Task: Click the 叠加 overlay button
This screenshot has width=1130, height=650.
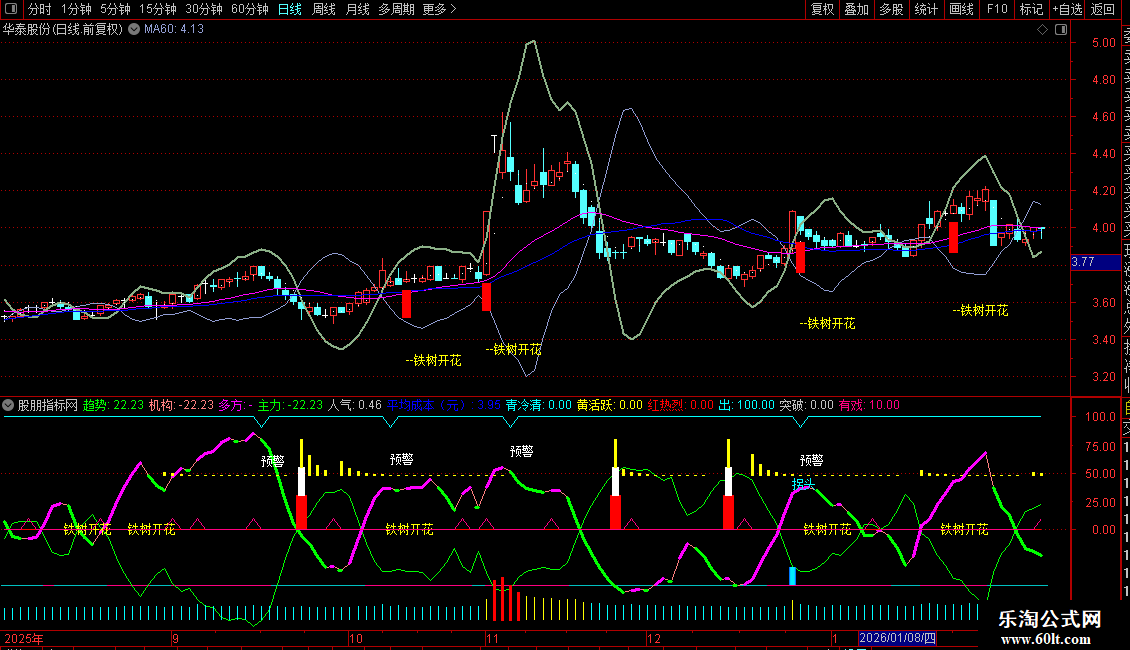Action: tap(856, 9)
